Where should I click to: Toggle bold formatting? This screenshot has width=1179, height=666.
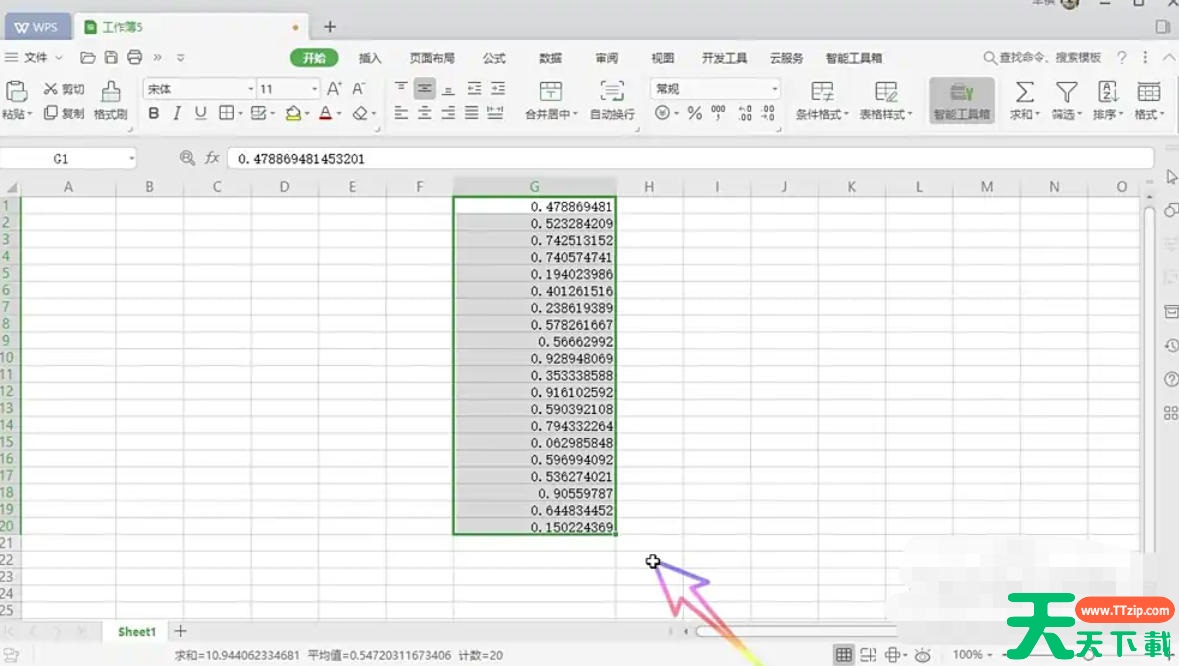pyautogui.click(x=152, y=113)
